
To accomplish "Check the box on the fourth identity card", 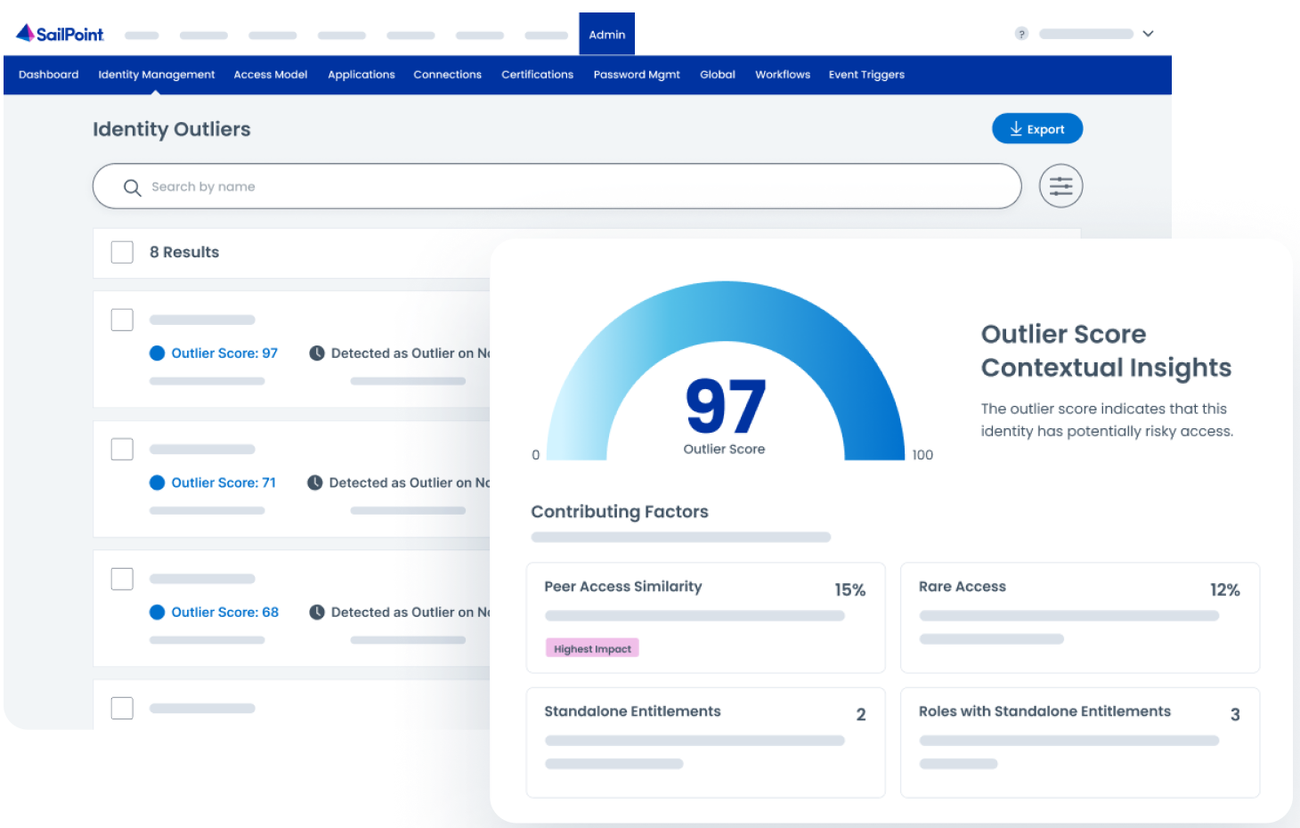I will tap(122, 708).
